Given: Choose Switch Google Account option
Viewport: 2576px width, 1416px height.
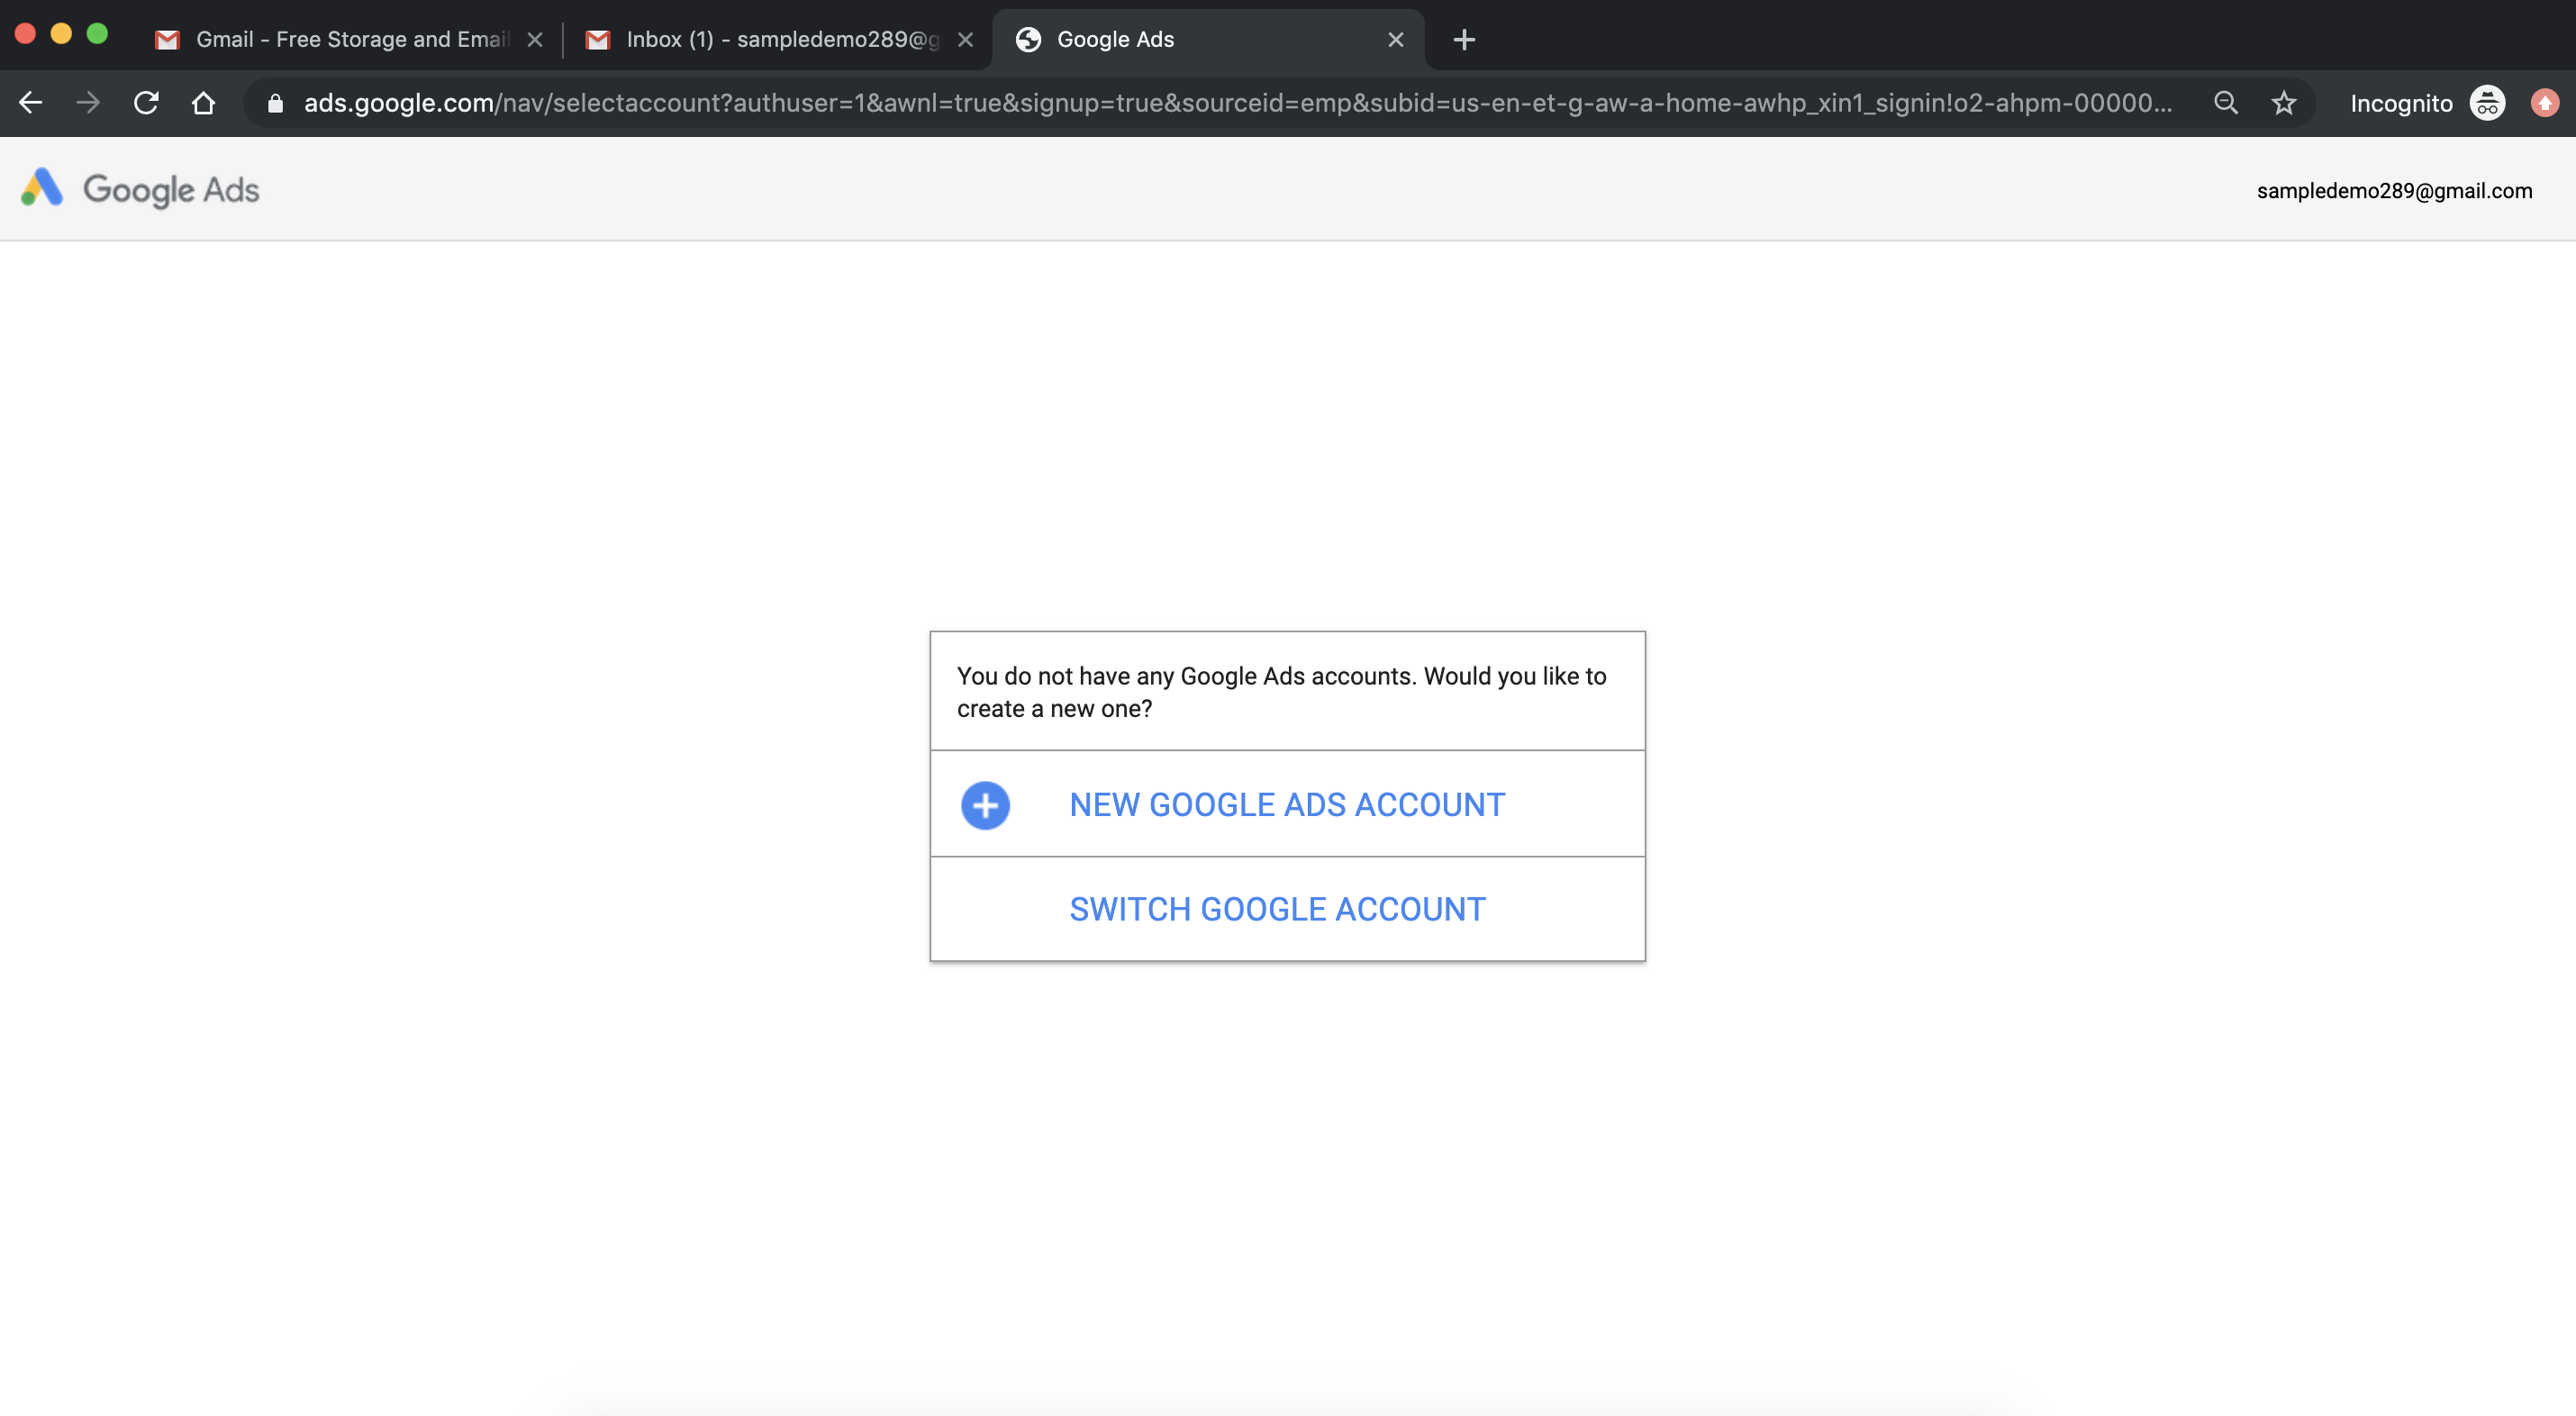Looking at the screenshot, I should click(1287, 909).
